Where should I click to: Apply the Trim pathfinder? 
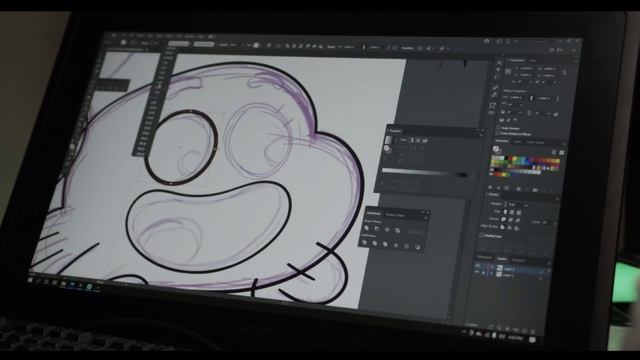(x=374, y=243)
